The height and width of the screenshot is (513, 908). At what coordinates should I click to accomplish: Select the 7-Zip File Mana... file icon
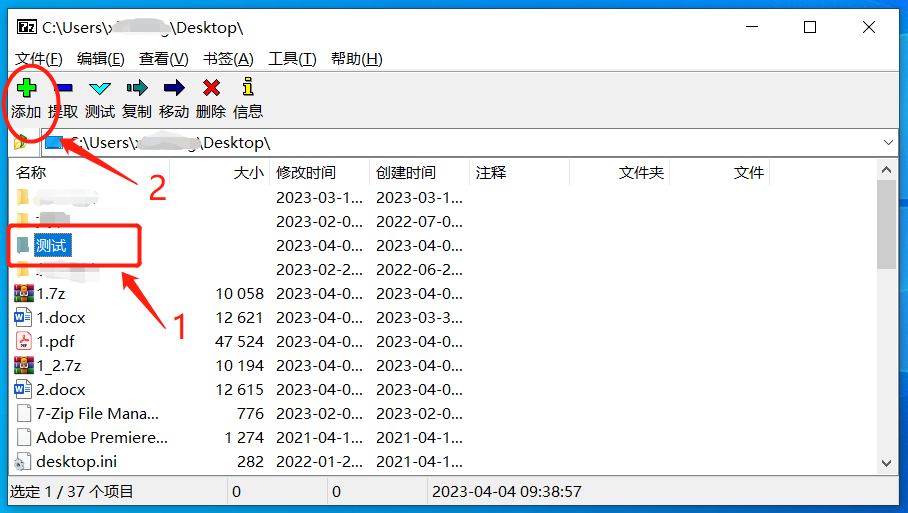[24, 413]
